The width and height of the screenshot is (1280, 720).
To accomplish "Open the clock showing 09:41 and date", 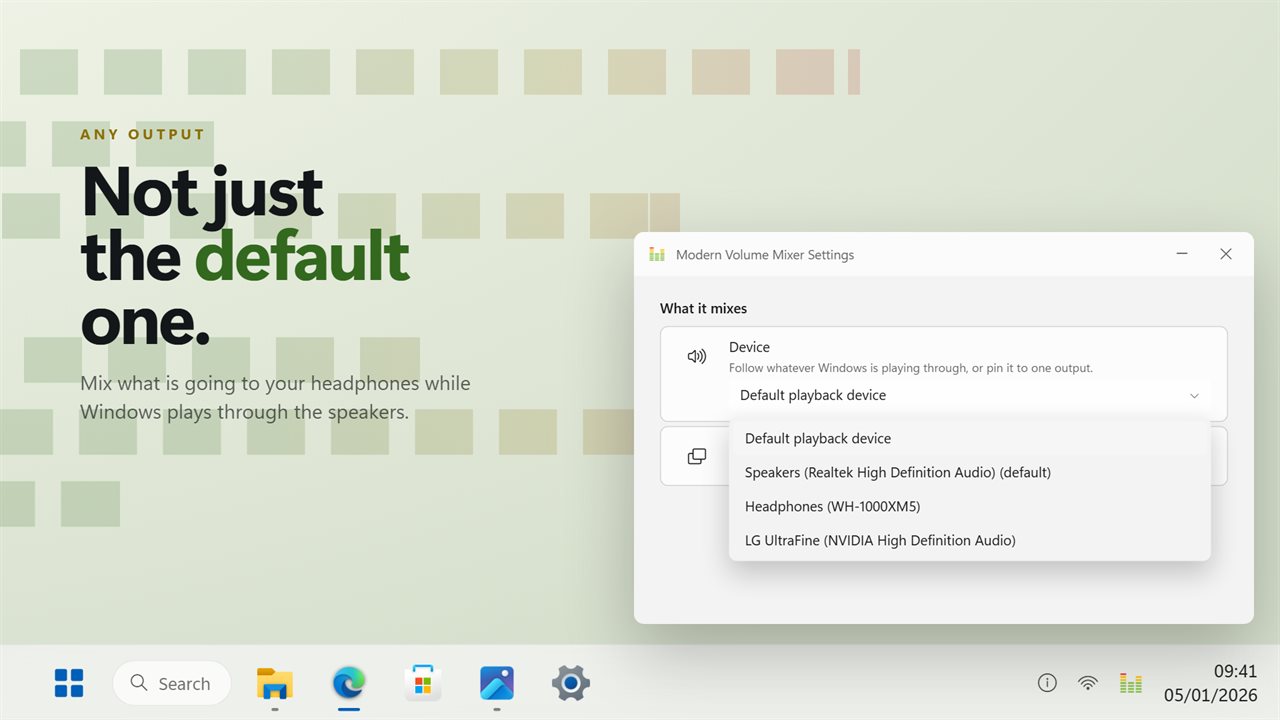I will pos(1210,683).
